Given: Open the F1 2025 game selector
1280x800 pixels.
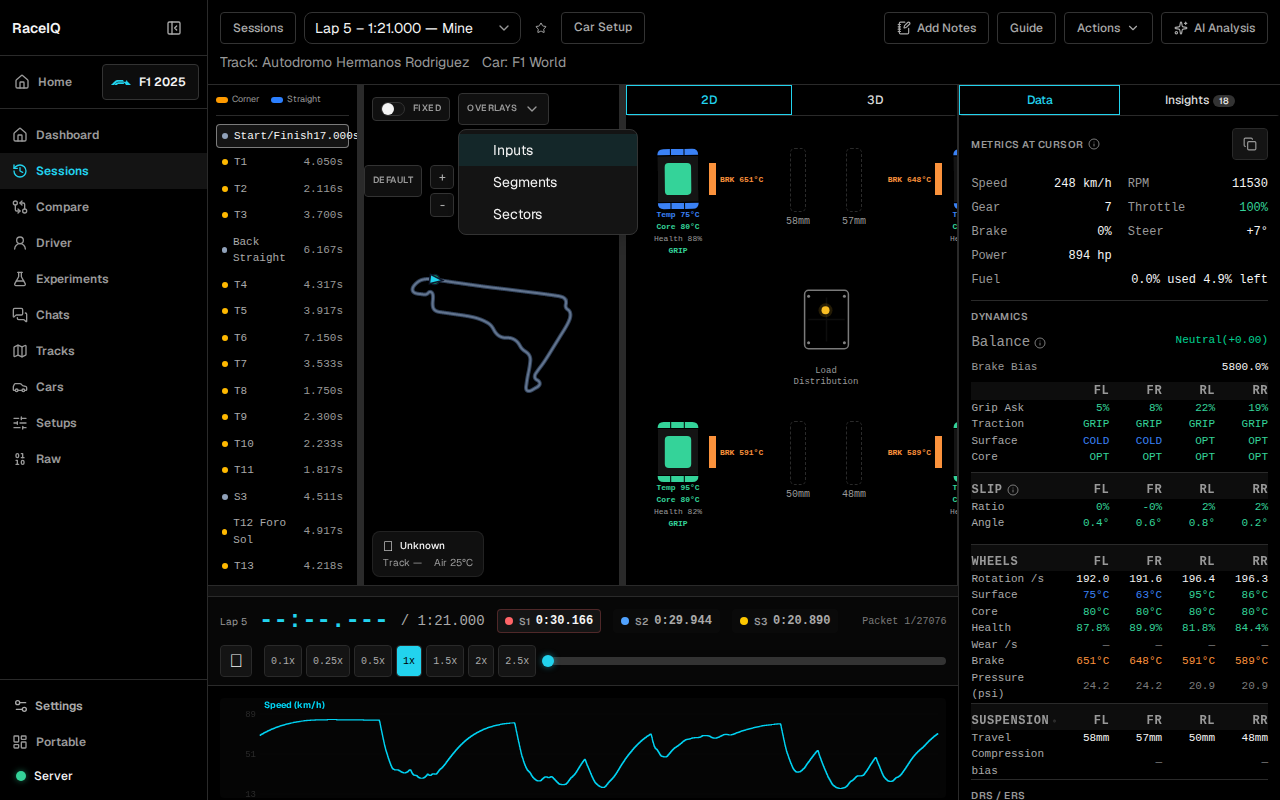Looking at the screenshot, I should [x=150, y=82].
